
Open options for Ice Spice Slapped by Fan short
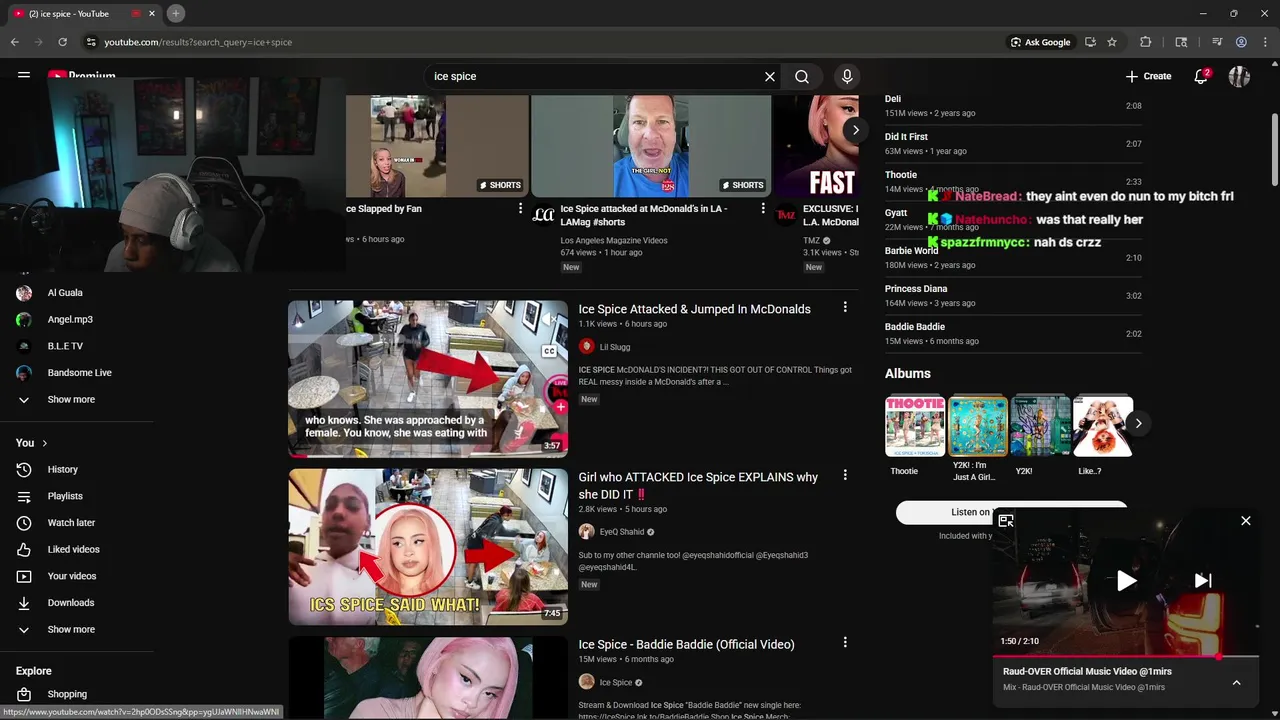click(520, 209)
